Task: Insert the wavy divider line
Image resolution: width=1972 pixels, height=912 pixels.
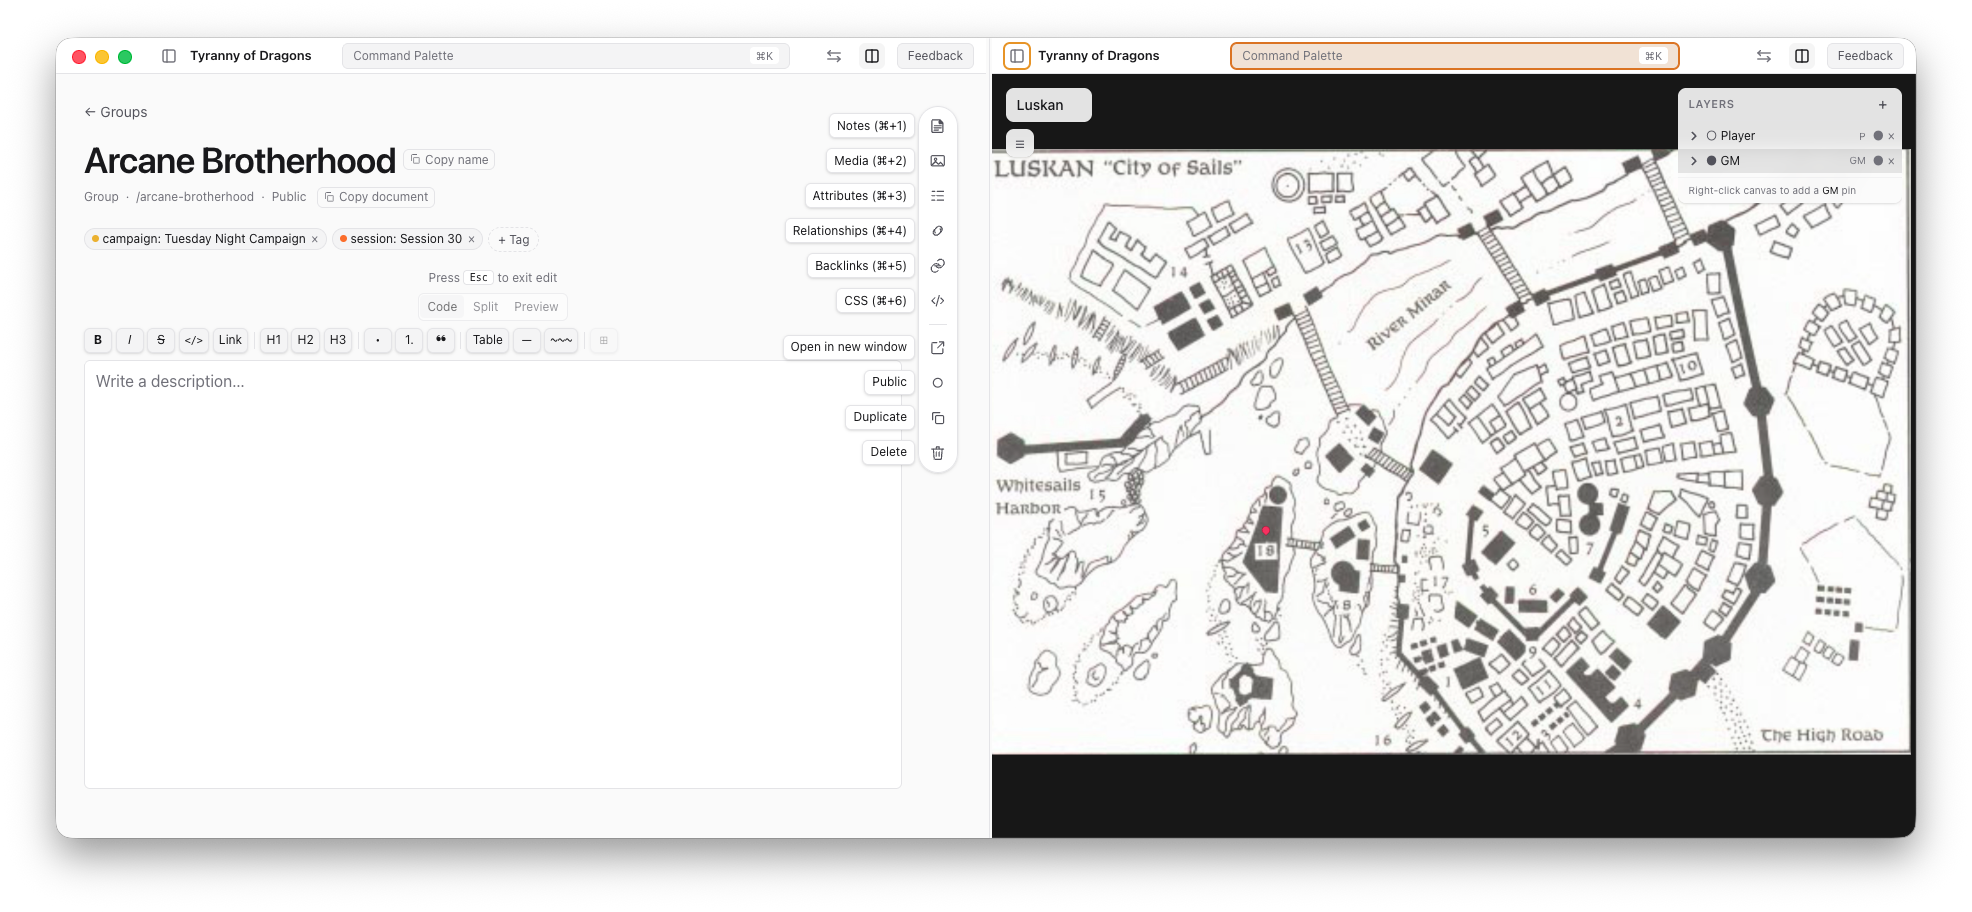Action: click(x=561, y=340)
